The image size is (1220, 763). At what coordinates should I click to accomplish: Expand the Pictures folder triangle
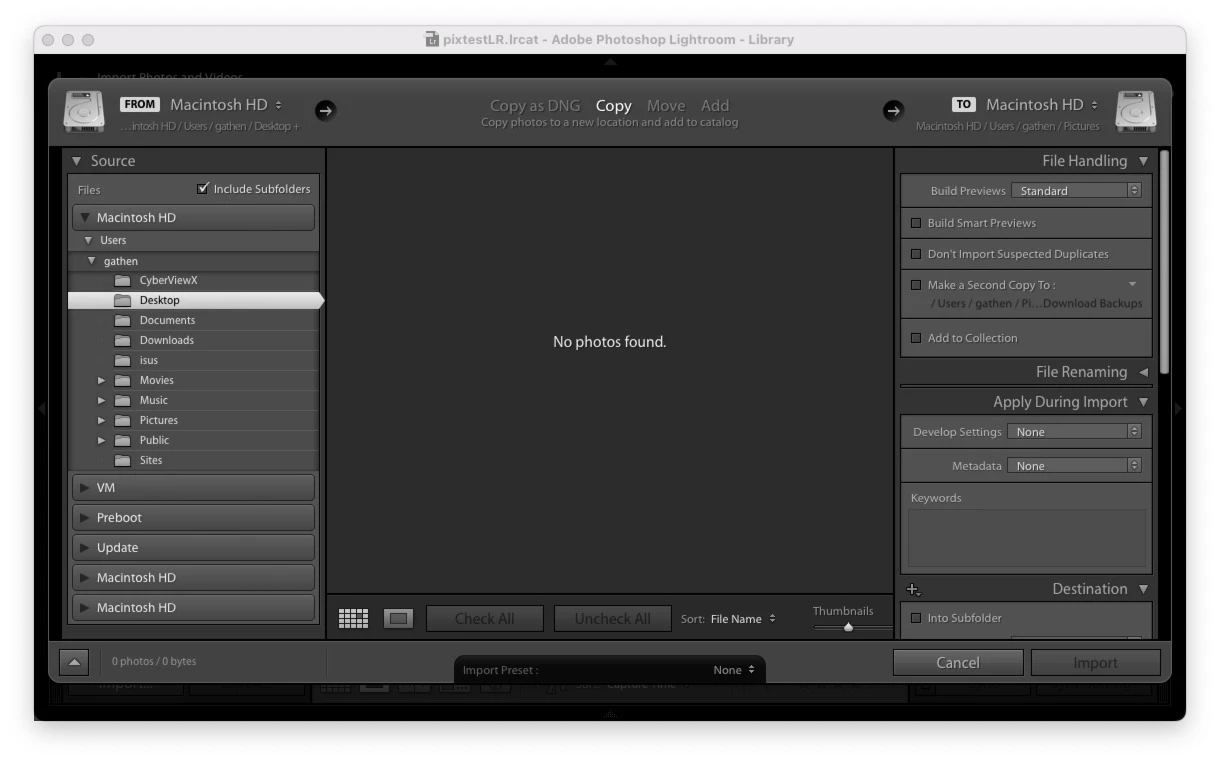coord(101,421)
